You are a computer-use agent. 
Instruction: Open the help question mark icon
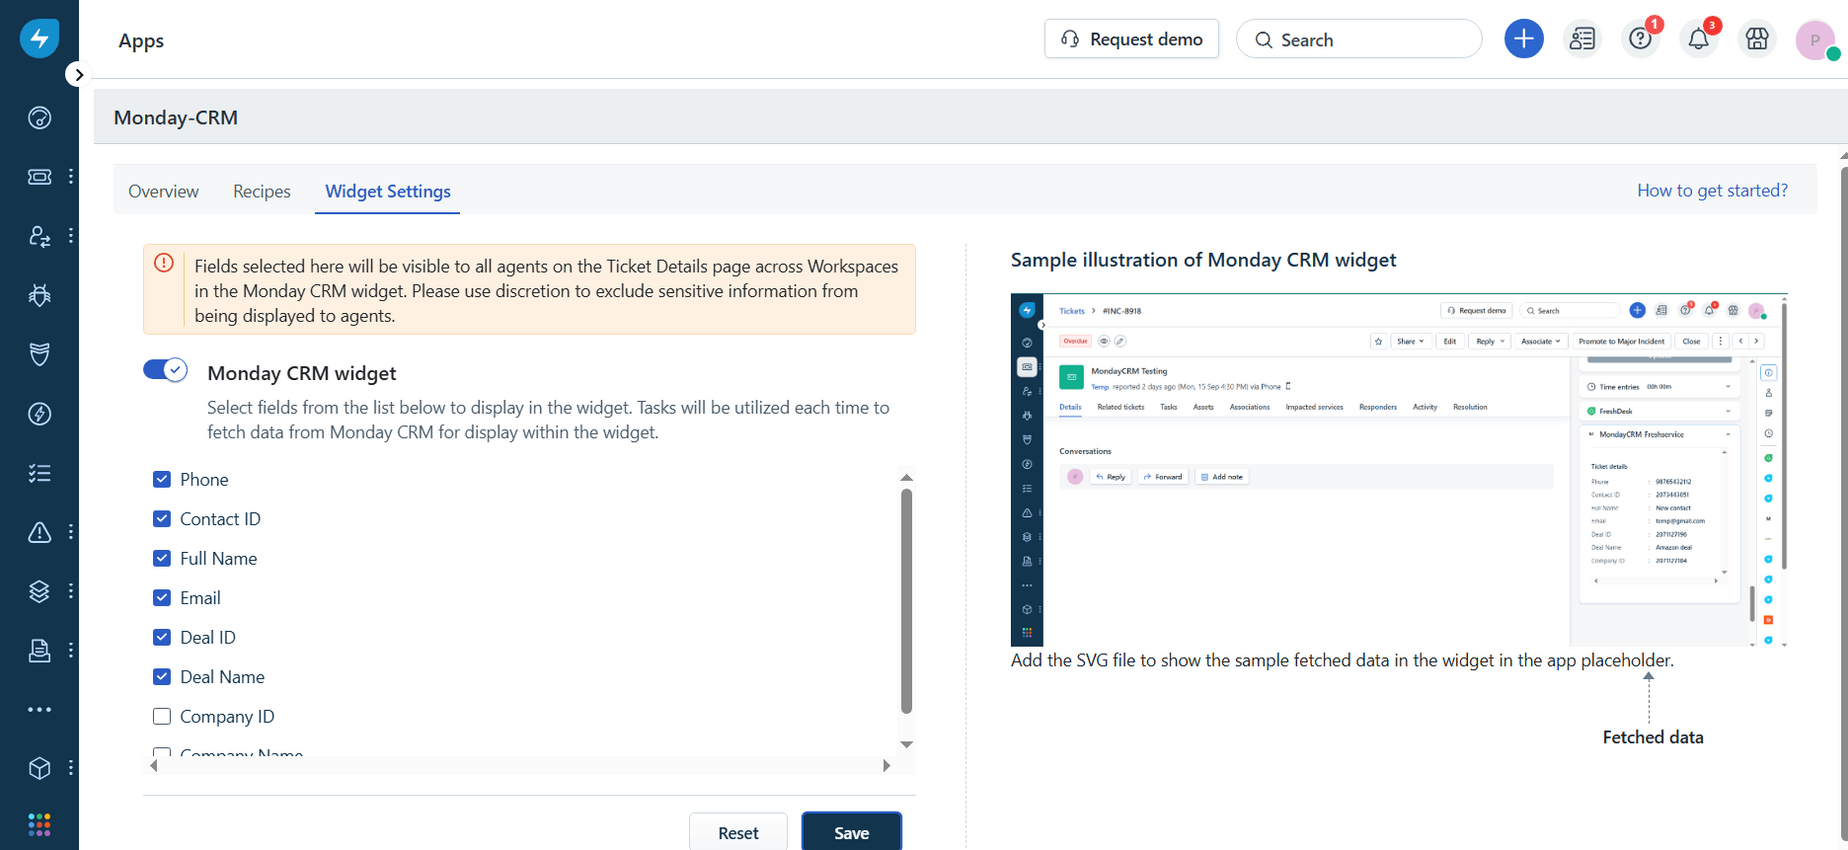1640,39
